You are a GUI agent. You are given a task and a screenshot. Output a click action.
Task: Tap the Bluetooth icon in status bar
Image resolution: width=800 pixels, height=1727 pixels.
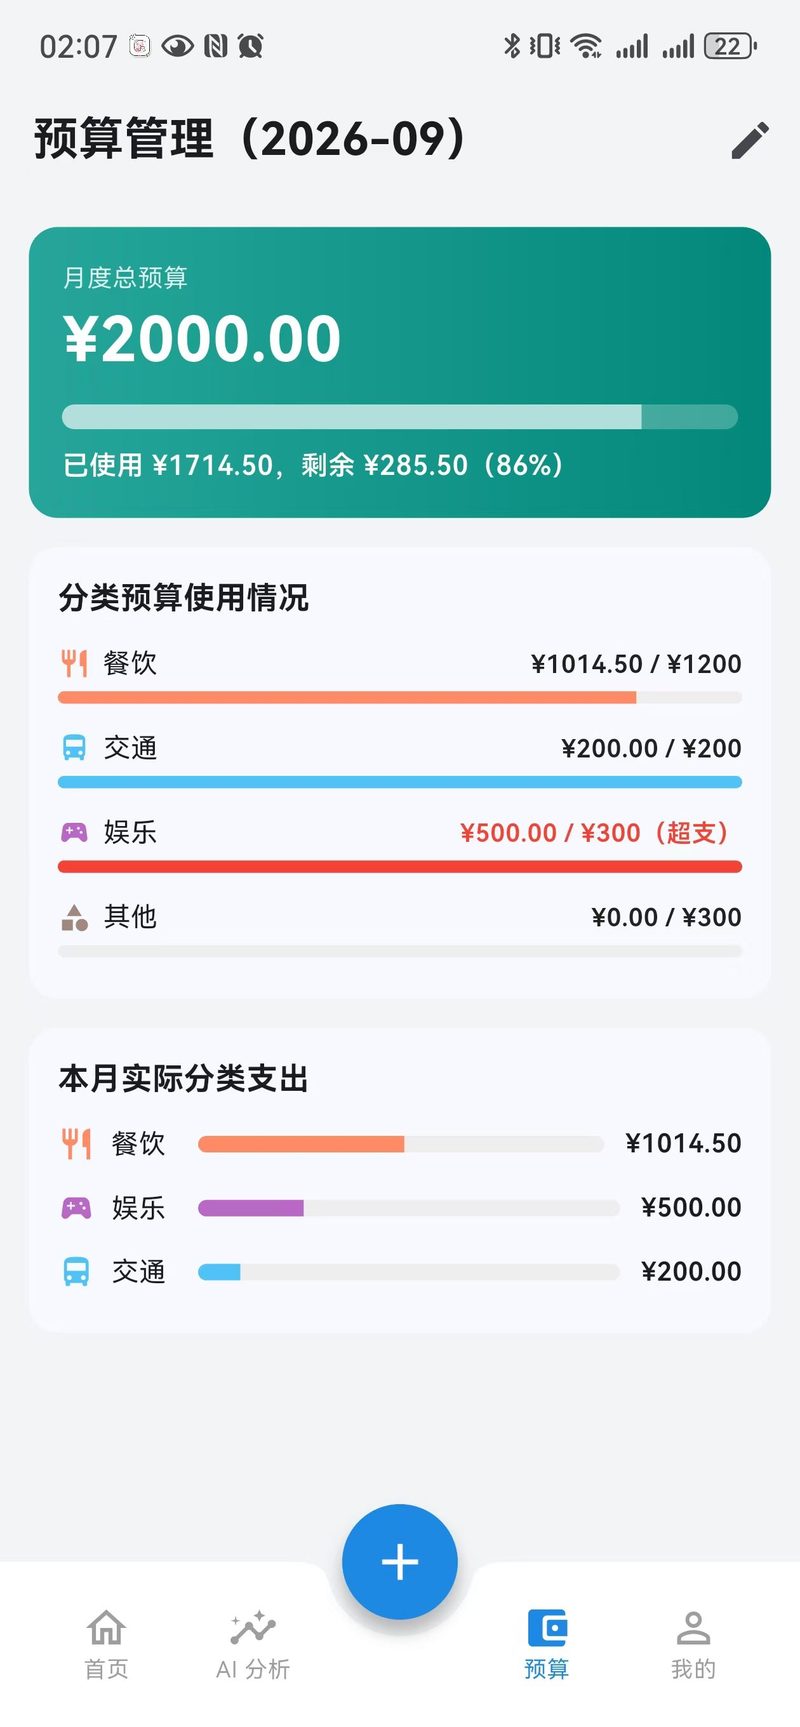point(511,45)
